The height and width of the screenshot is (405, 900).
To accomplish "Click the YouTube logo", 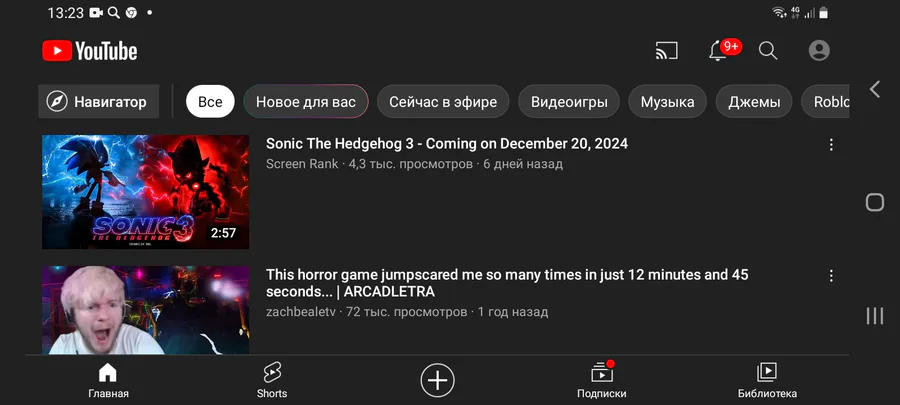I will tap(90, 51).
